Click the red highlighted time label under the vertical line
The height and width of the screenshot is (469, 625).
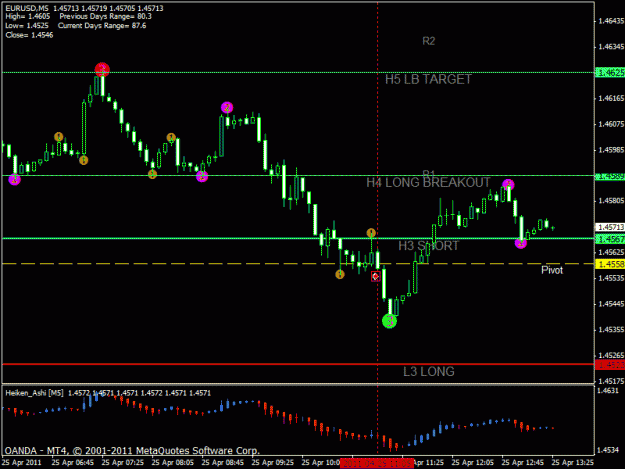[x=377, y=463]
